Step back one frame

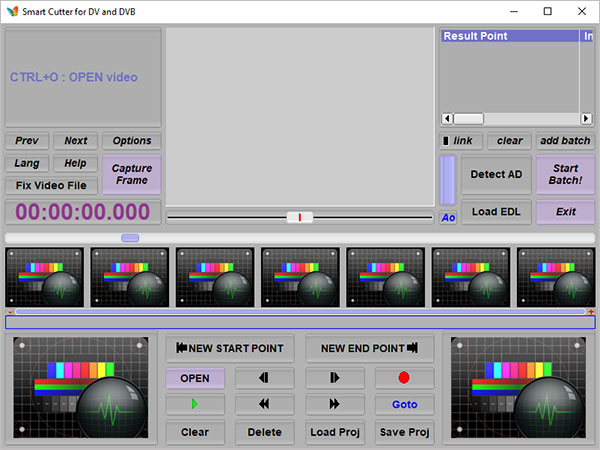point(265,379)
